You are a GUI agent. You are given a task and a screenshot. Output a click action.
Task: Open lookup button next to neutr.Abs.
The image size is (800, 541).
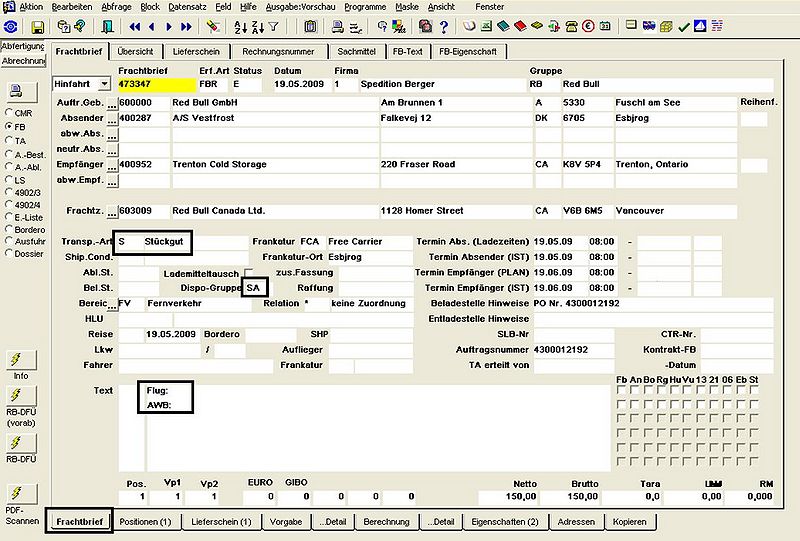(112, 150)
